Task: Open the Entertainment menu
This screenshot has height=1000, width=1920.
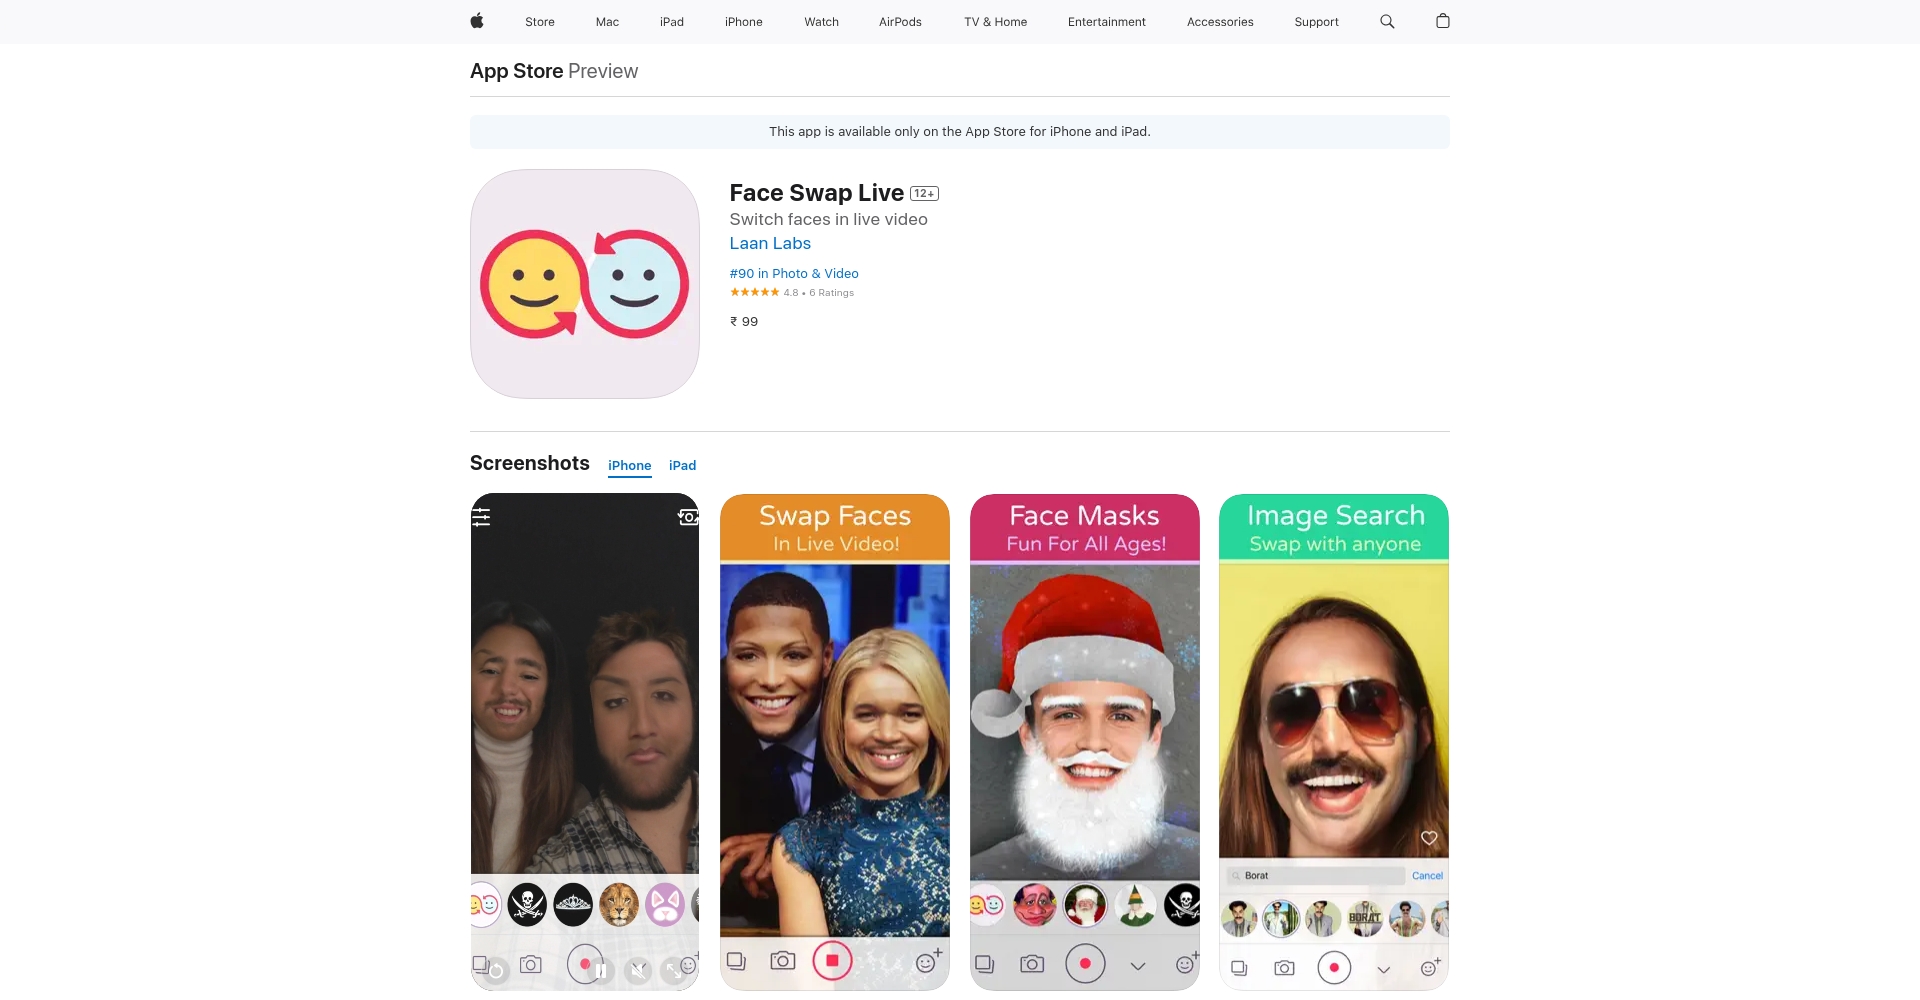Action: tap(1107, 22)
